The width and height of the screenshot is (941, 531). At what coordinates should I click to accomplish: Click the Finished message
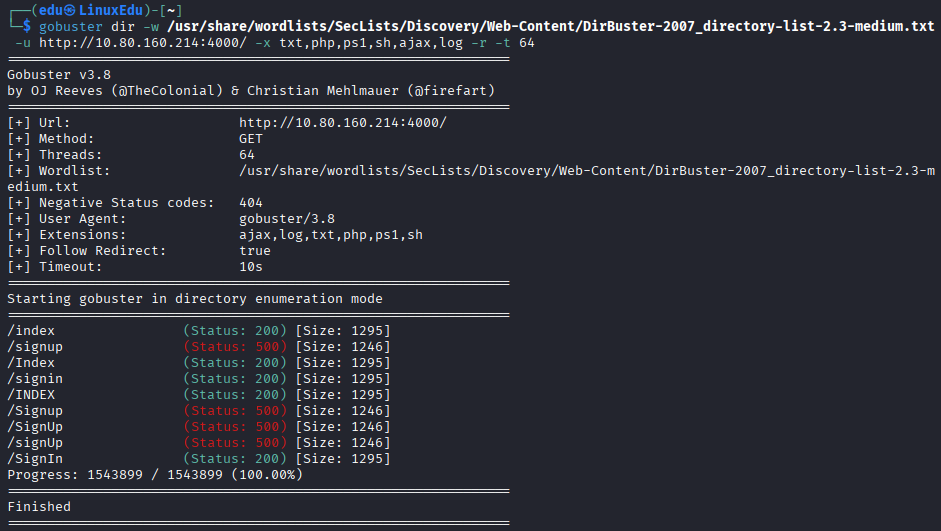click(x=39, y=506)
